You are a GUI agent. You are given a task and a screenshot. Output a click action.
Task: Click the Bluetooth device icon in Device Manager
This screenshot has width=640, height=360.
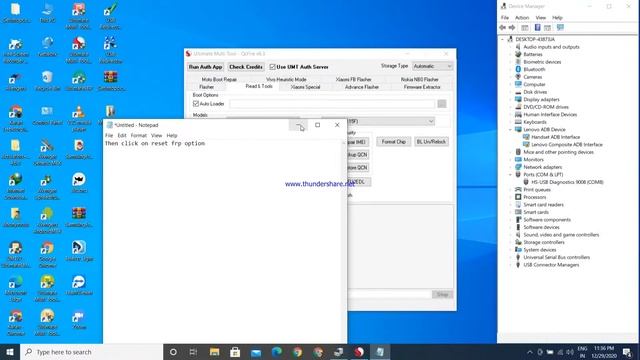518,69
